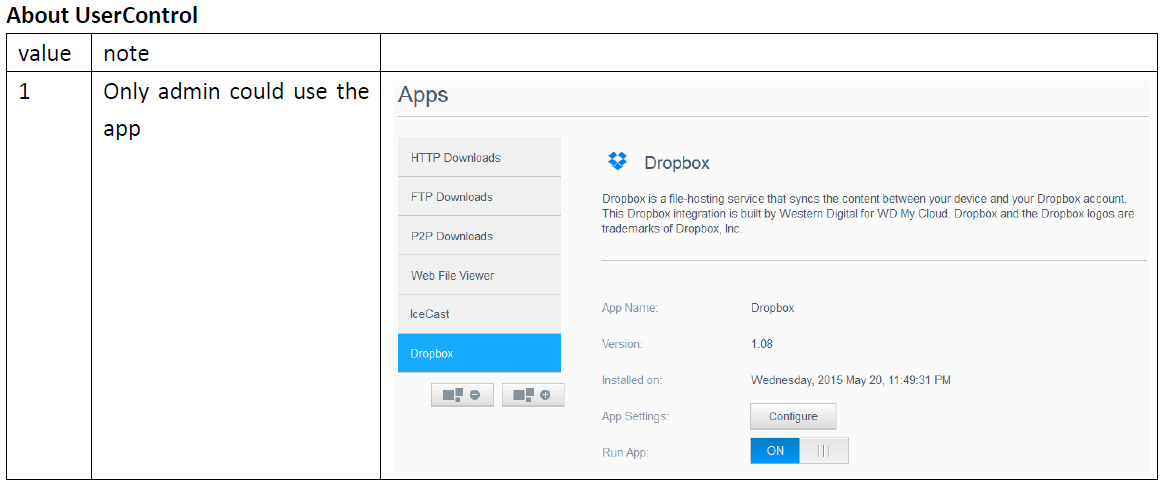The height and width of the screenshot is (485, 1163).
Task: Click the Installed on: label
Action: [x=631, y=380]
